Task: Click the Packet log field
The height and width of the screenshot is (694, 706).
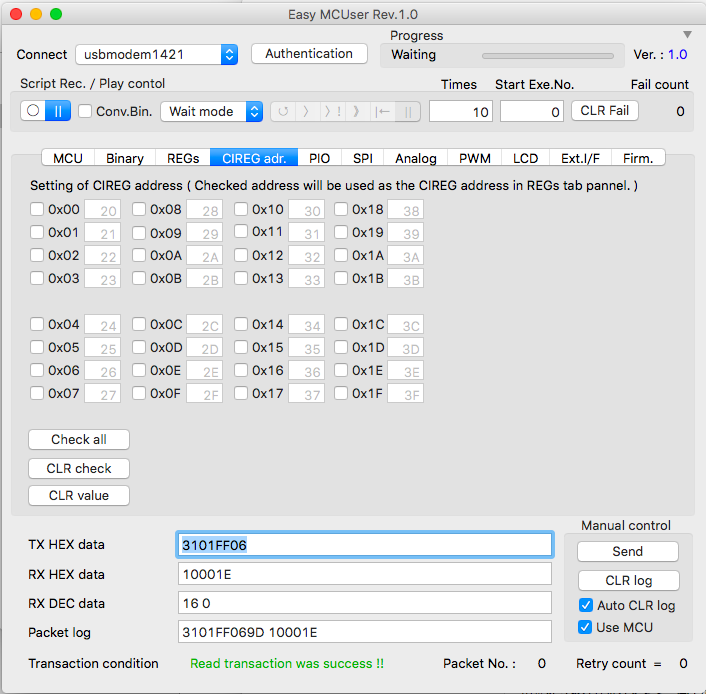Action: 365,632
